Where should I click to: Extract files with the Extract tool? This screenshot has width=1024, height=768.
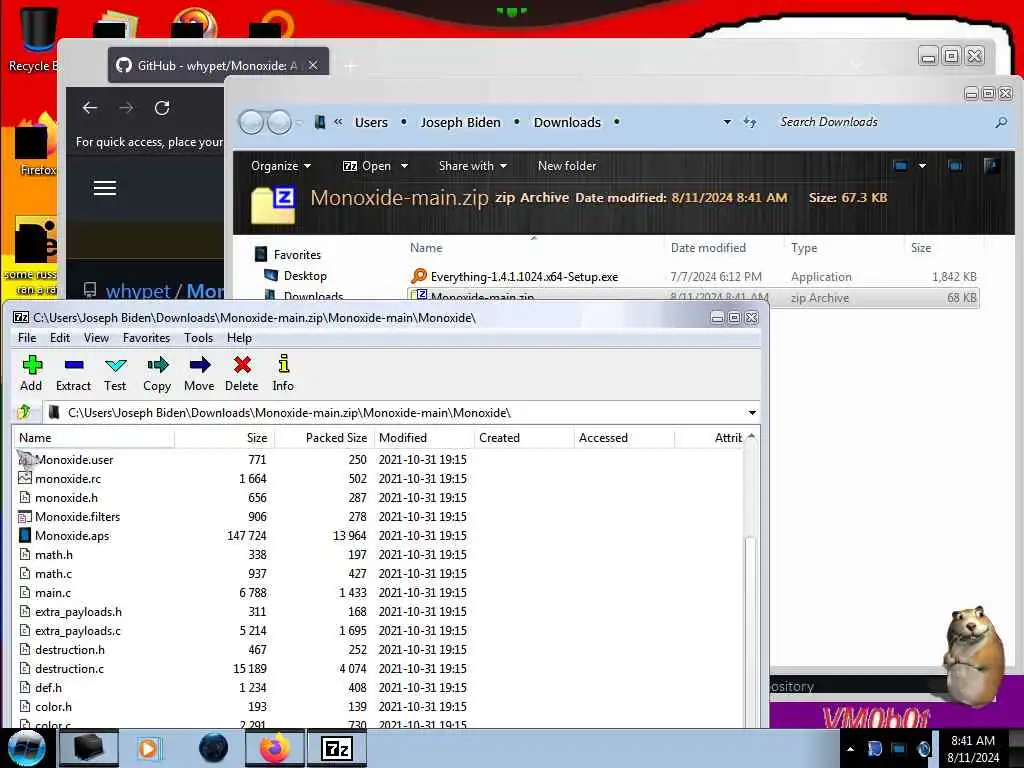tap(73, 373)
